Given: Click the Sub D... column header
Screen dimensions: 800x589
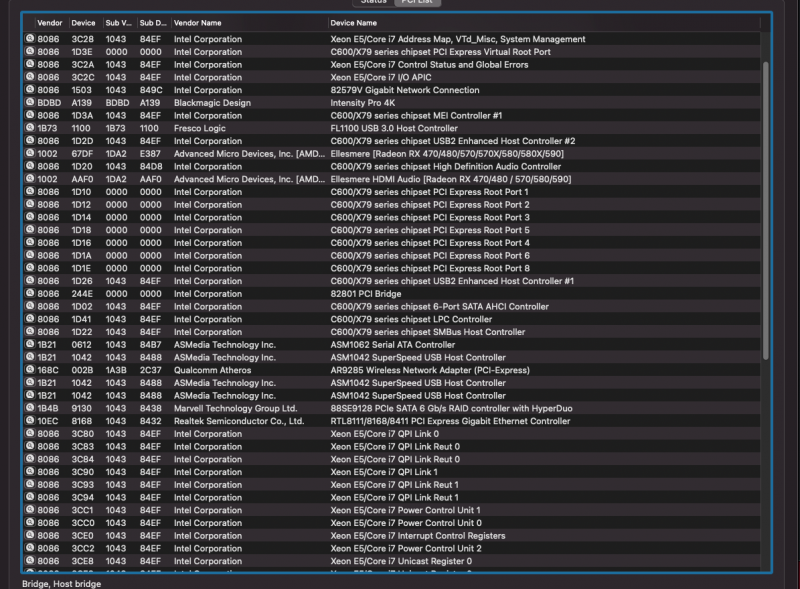Looking at the screenshot, I should tap(153, 23).
